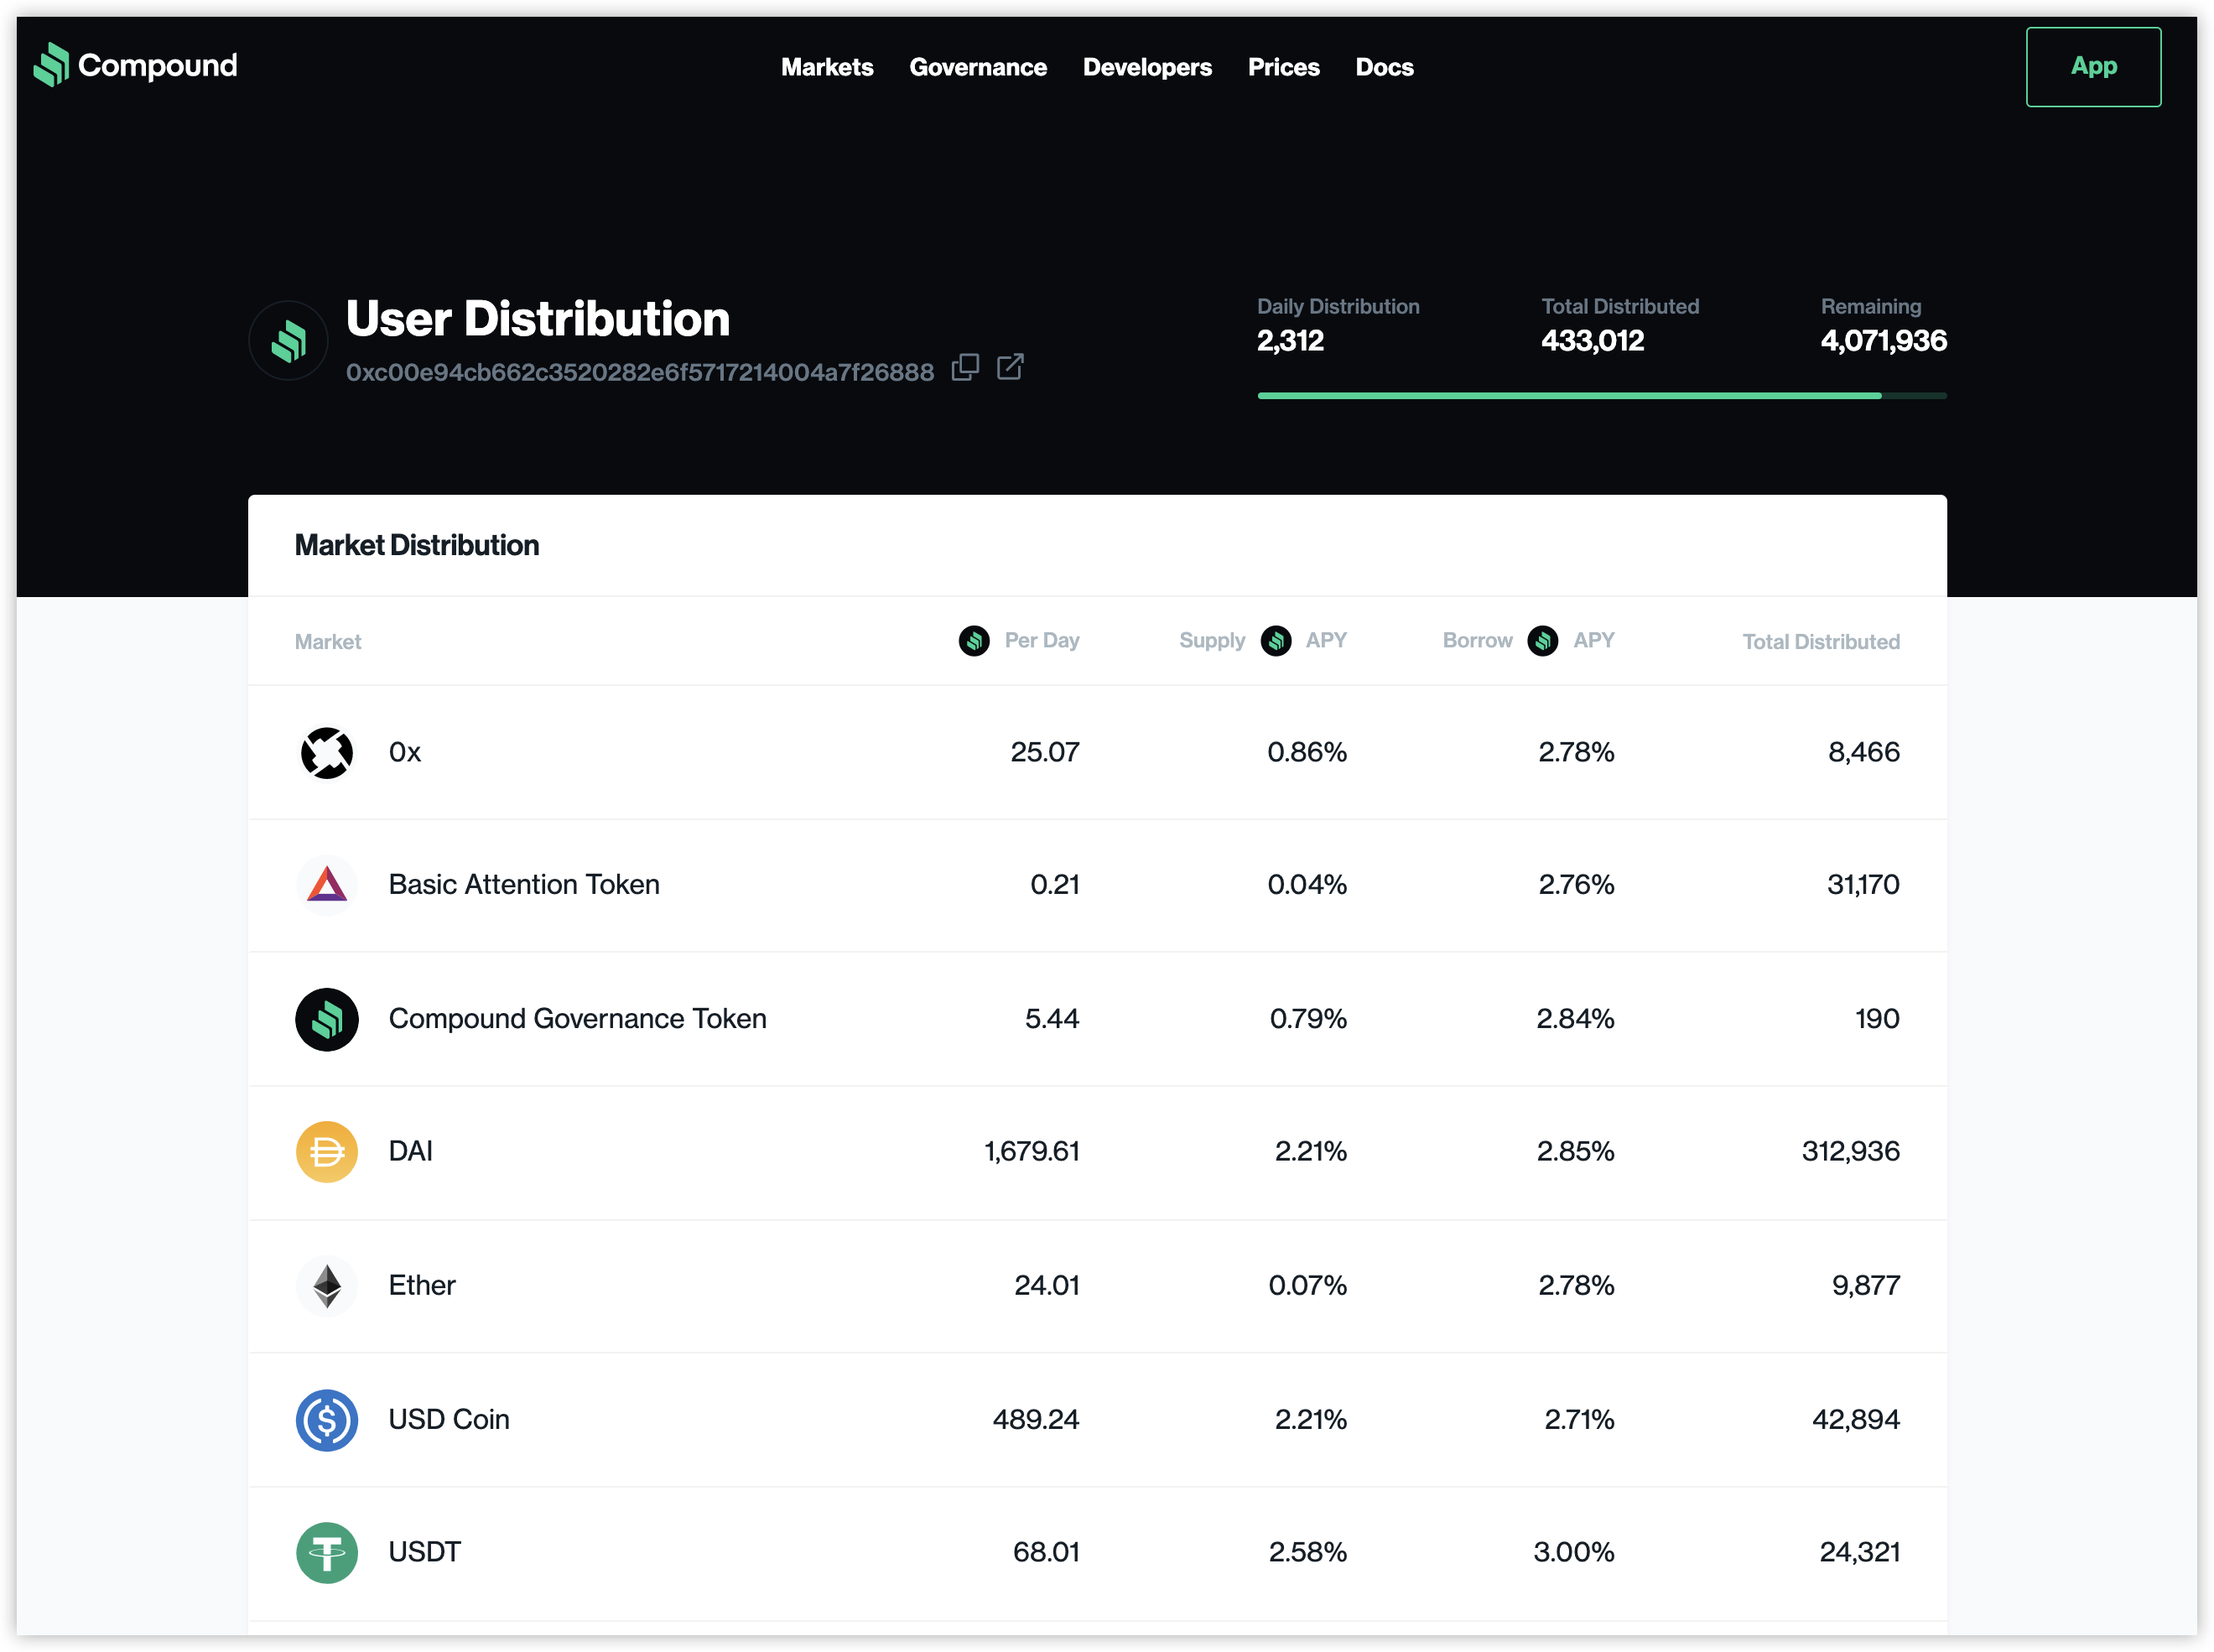Screen dimensions: 2214x1652
Task: Open the Ether market name
Action: (x=422, y=1286)
